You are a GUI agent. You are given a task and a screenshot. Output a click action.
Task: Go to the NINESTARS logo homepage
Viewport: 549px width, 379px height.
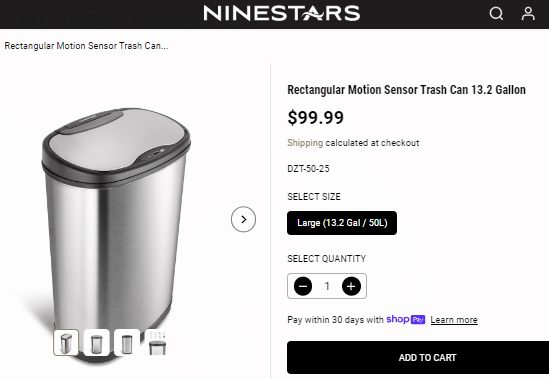point(282,13)
